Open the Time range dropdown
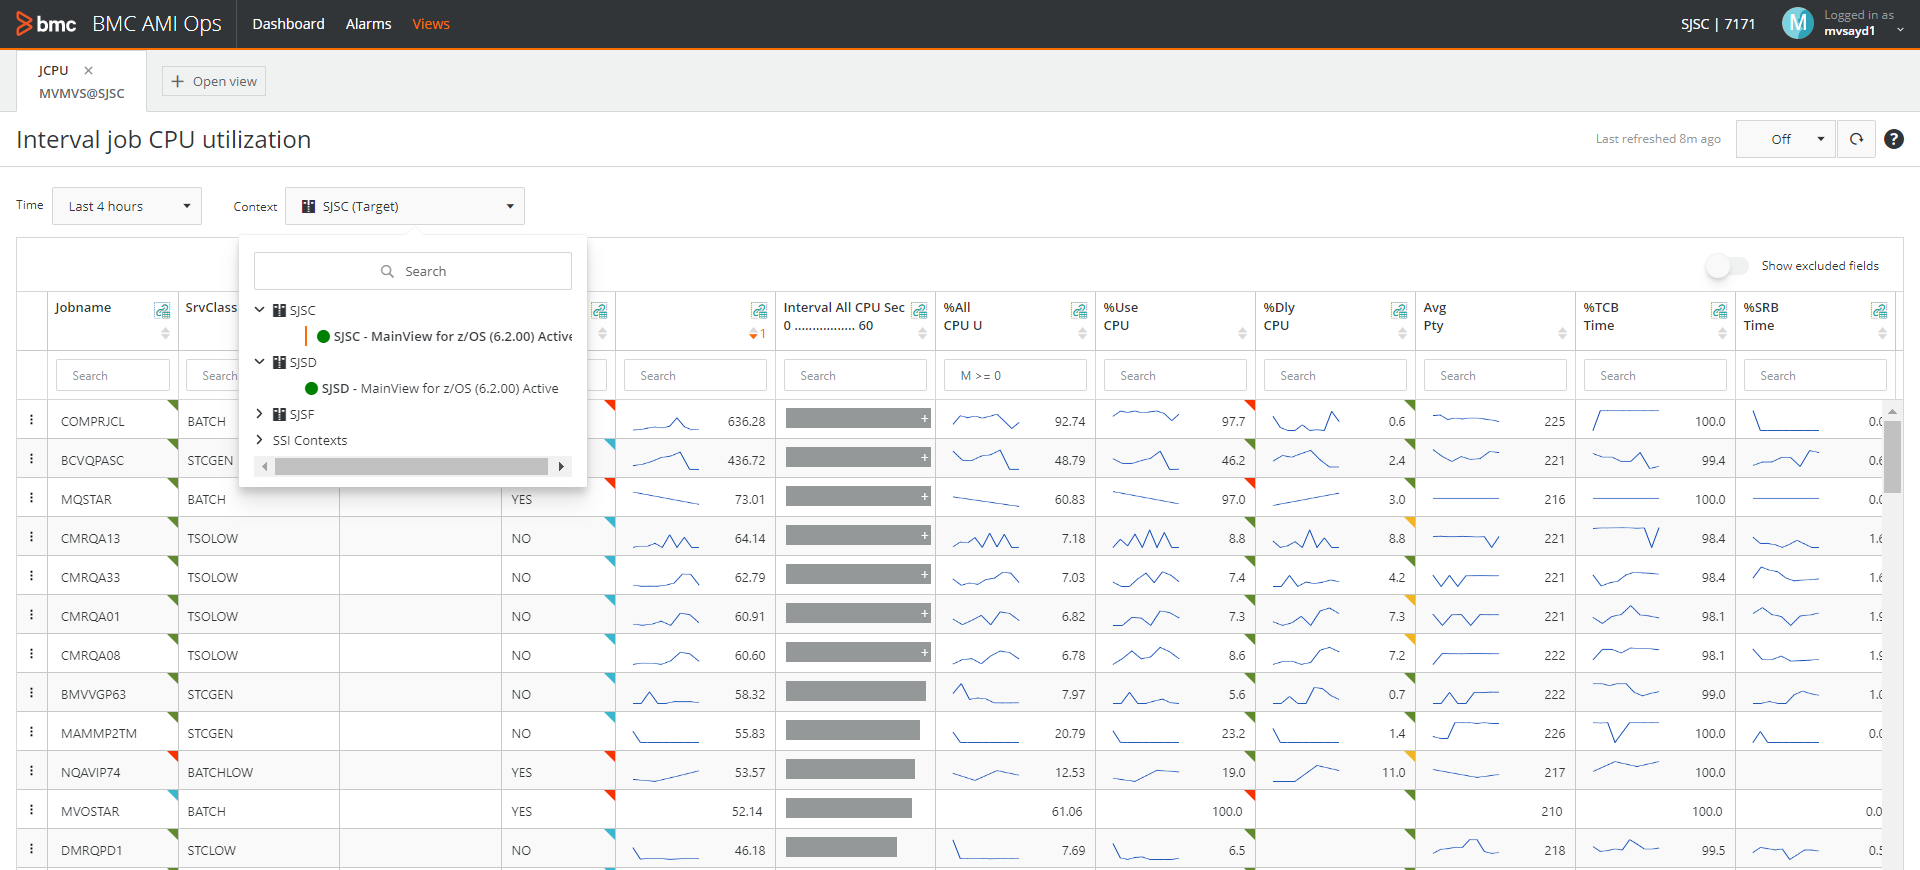 coord(127,206)
